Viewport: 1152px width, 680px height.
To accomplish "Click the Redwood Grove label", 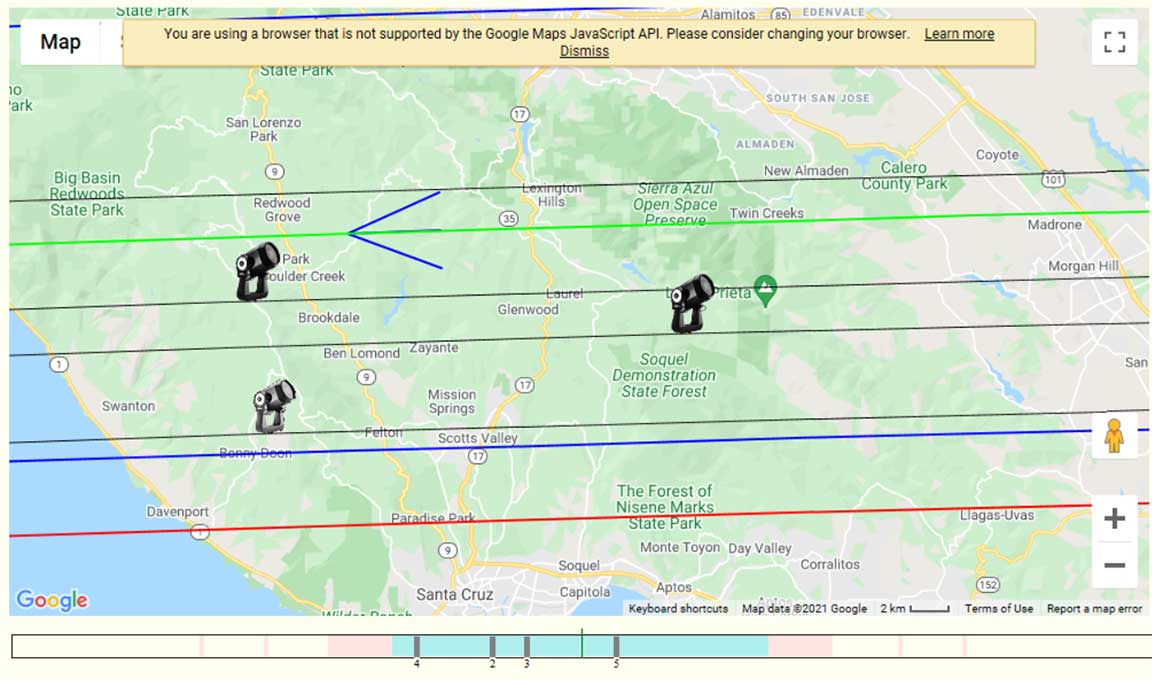I will point(282,209).
